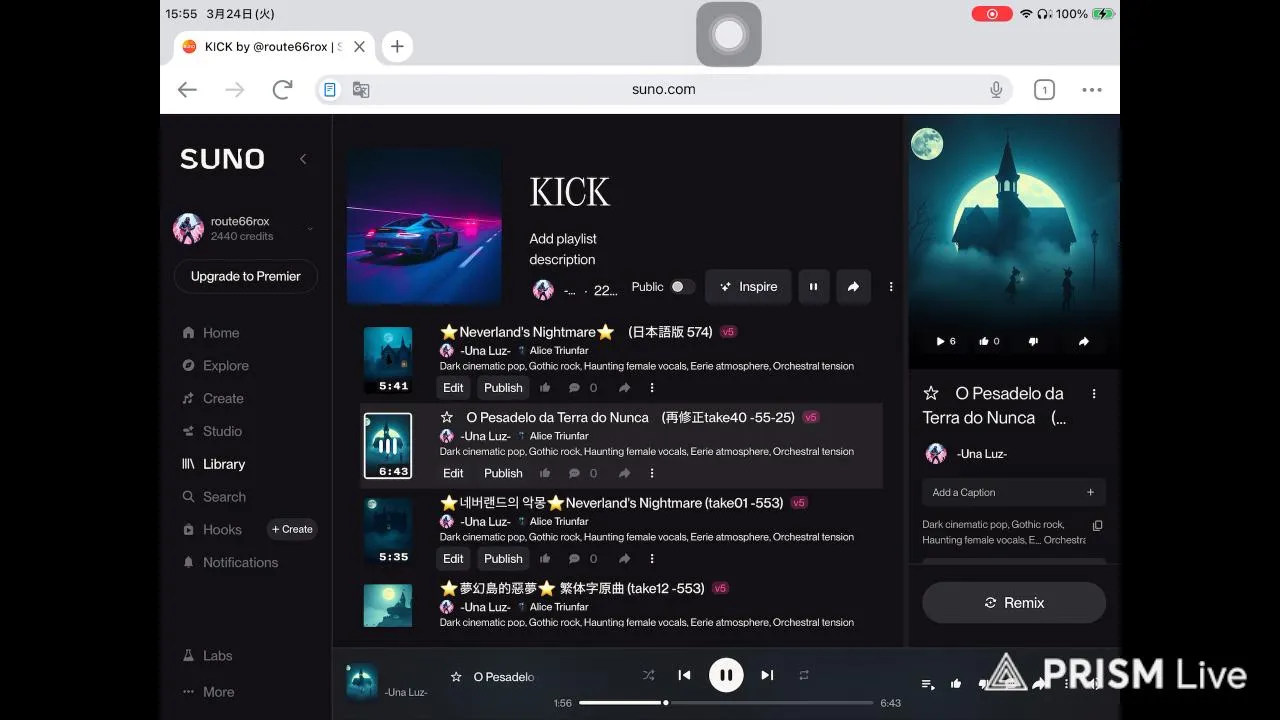Click the KICK playlist cover image
The image size is (1280, 720).
tap(424, 227)
